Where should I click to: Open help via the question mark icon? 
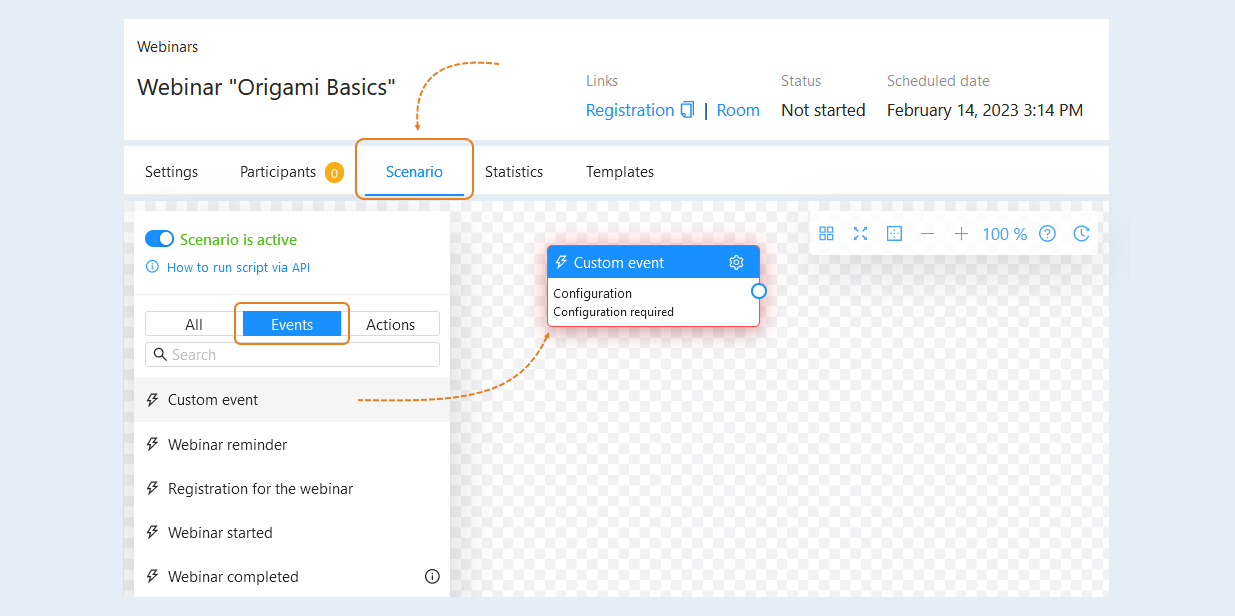click(x=1047, y=233)
